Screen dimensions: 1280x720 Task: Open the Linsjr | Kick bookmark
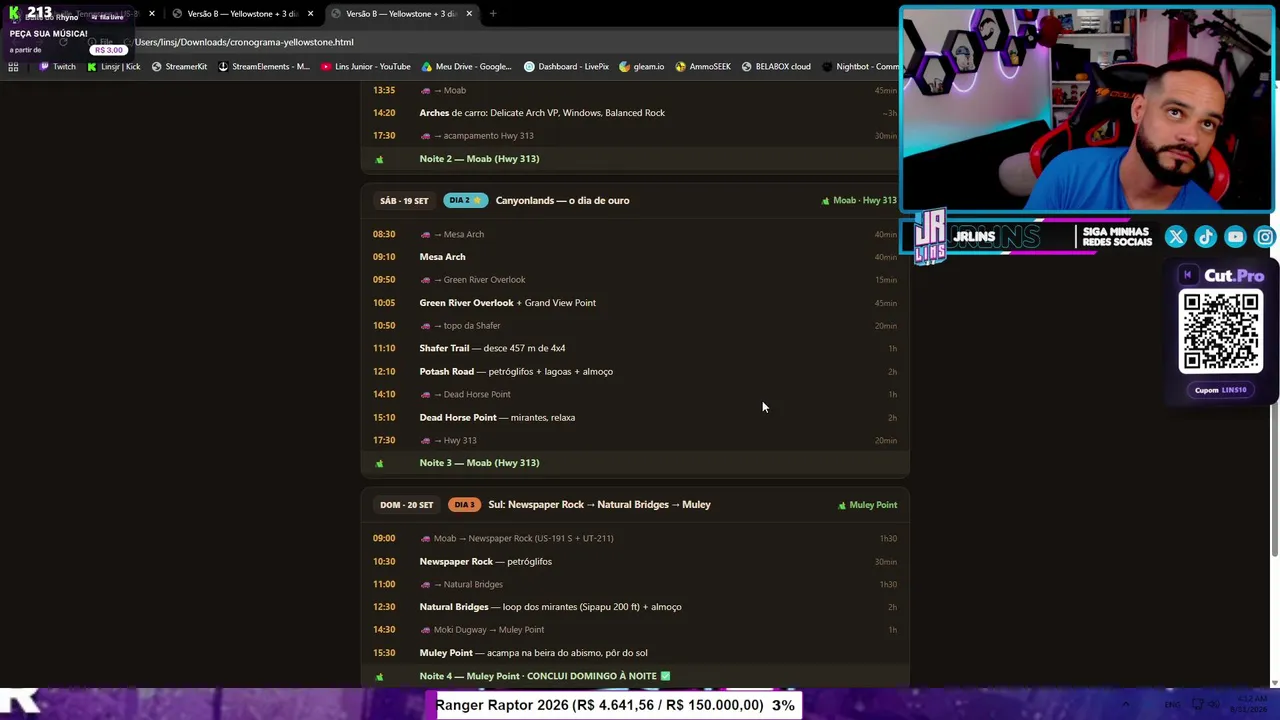pyautogui.click(x=113, y=67)
